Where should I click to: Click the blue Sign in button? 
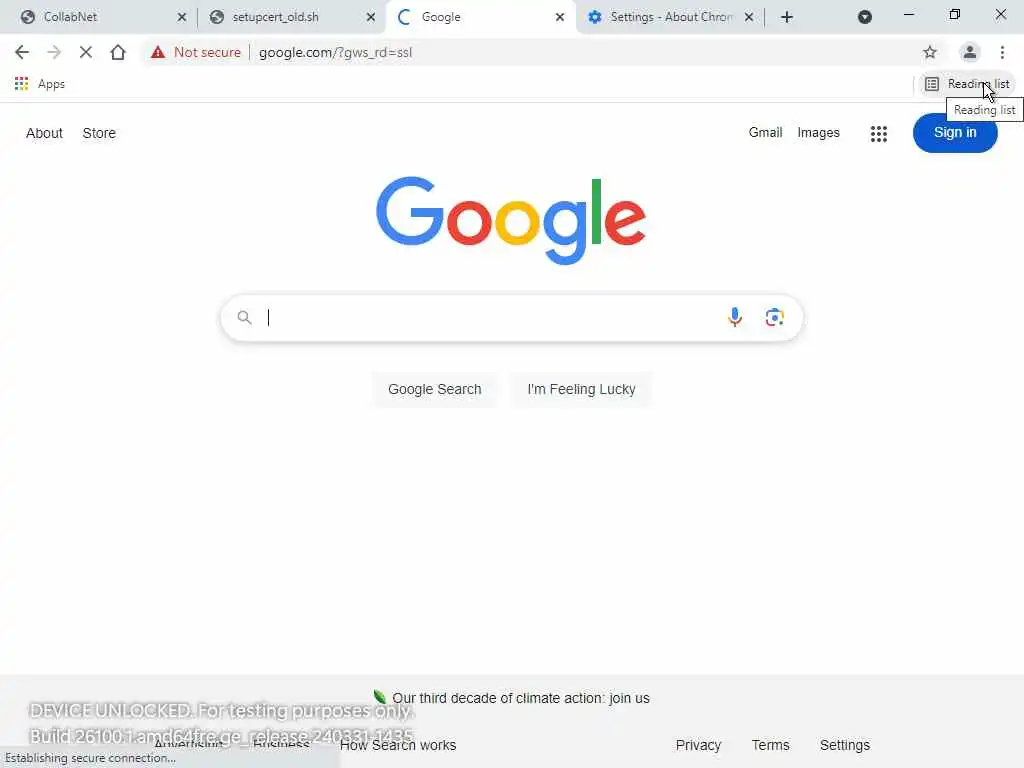point(955,133)
